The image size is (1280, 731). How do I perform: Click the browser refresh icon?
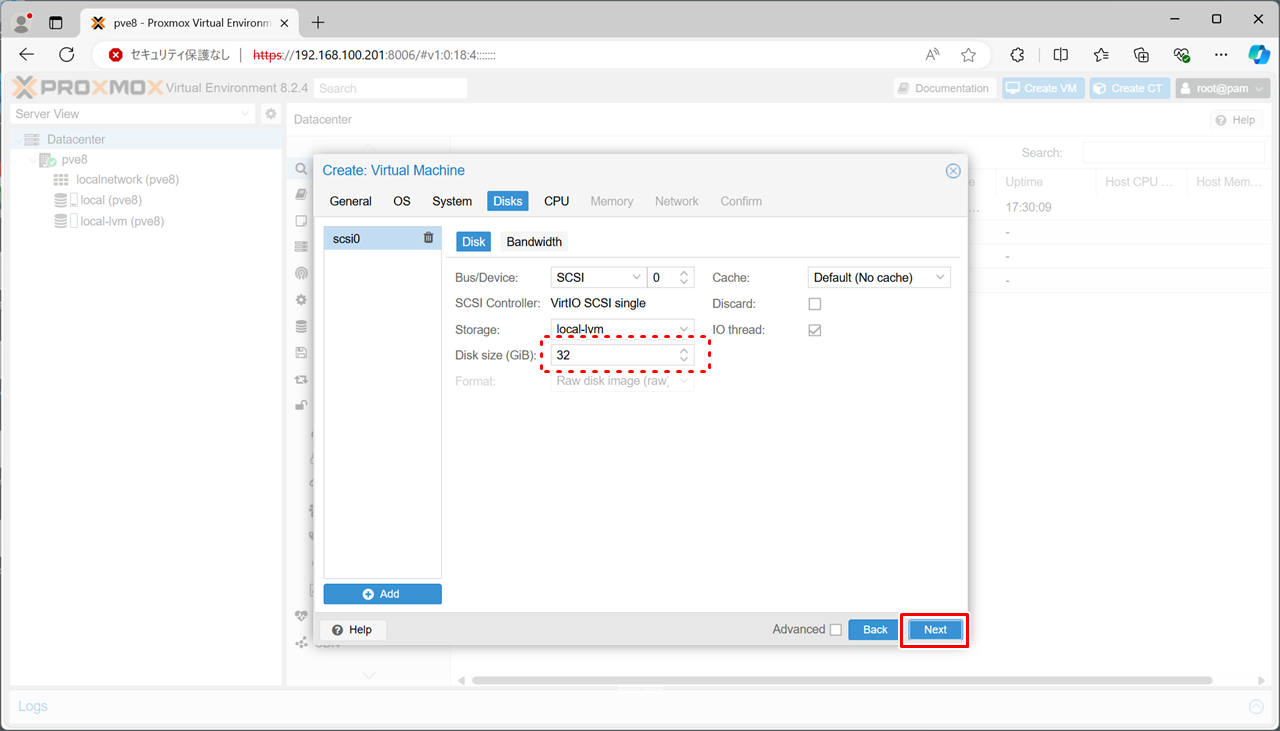click(67, 55)
